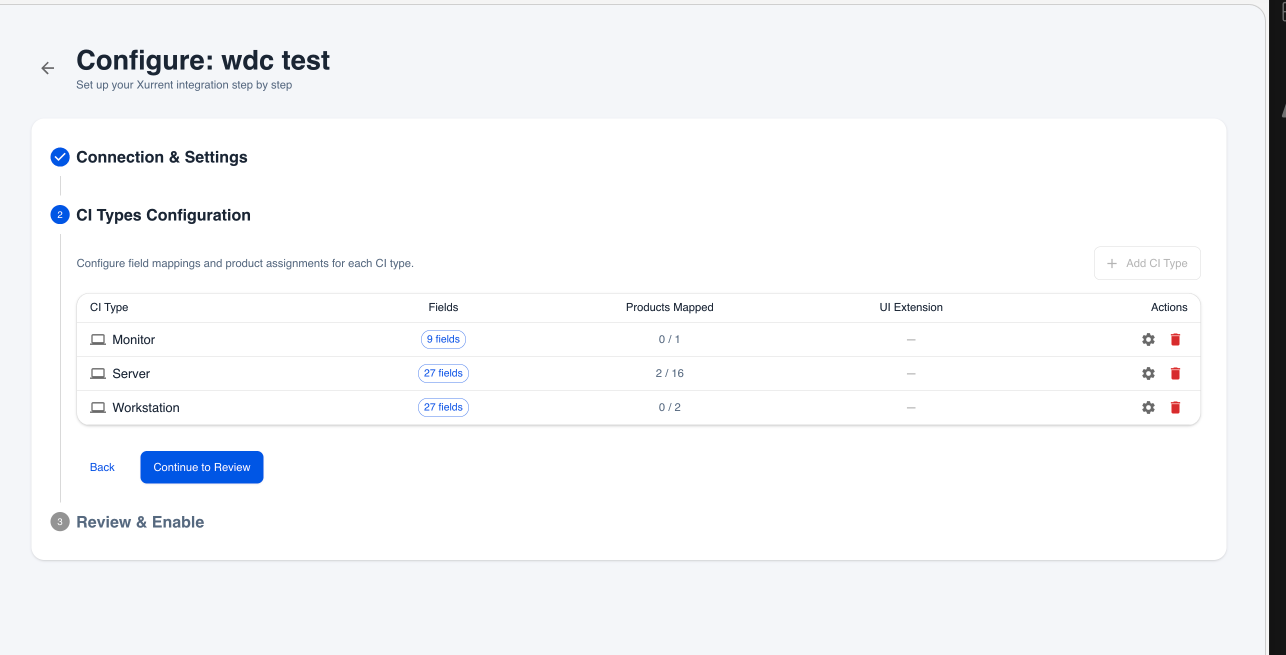The height and width of the screenshot is (655, 1286).
Task: Click the Continue to Review button
Action: click(201, 467)
